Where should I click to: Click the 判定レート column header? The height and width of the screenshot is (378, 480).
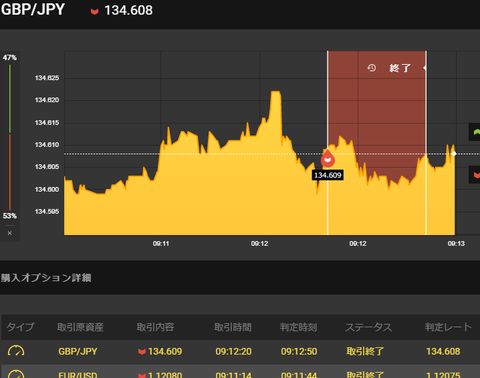click(x=448, y=327)
